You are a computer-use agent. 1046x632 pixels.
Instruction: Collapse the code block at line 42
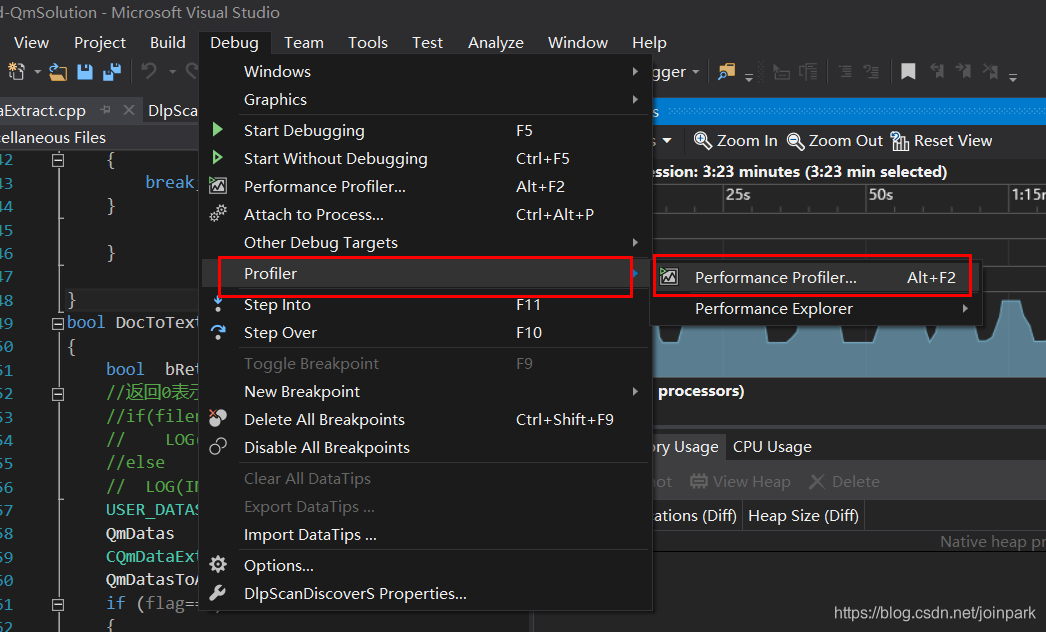pyautogui.click(x=58, y=160)
